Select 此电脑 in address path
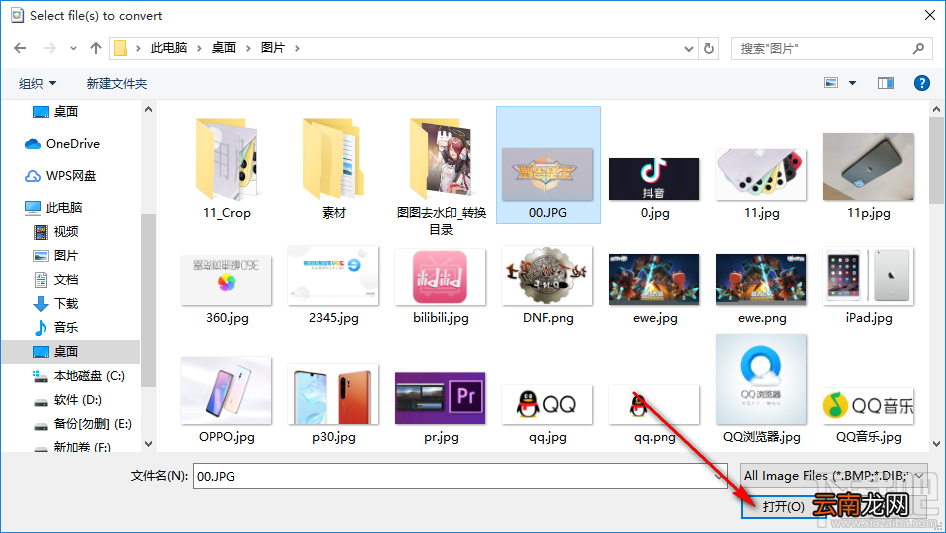 click(x=169, y=48)
